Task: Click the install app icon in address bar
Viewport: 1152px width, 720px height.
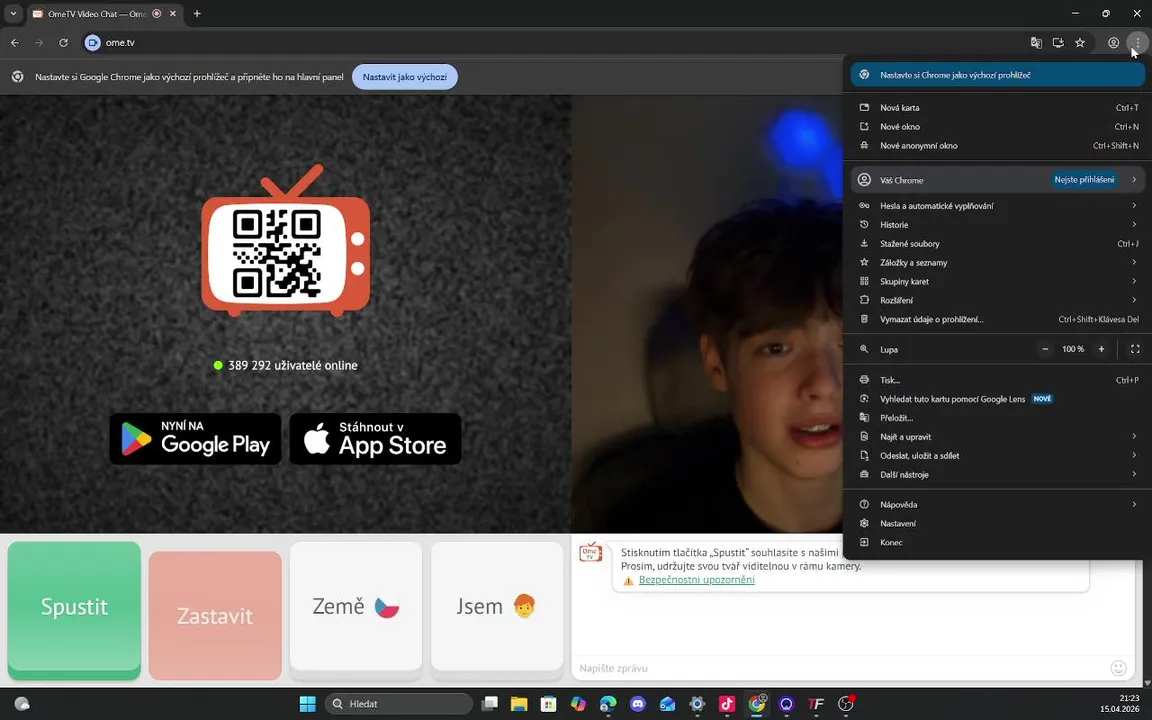Action: click(1058, 43)
